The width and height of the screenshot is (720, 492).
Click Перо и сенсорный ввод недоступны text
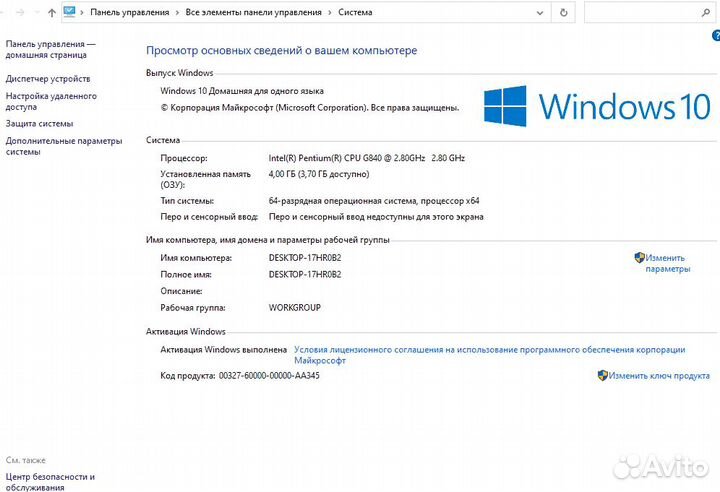(376, 217)
